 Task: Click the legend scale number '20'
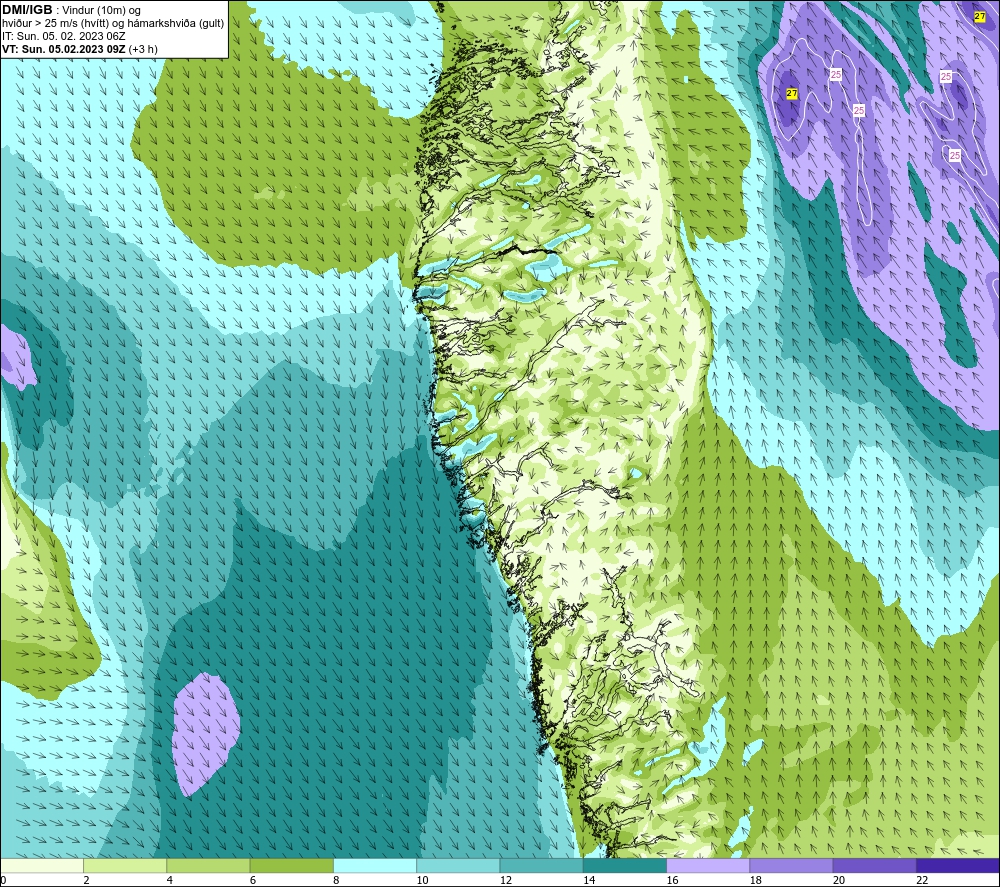coord(839,880)
